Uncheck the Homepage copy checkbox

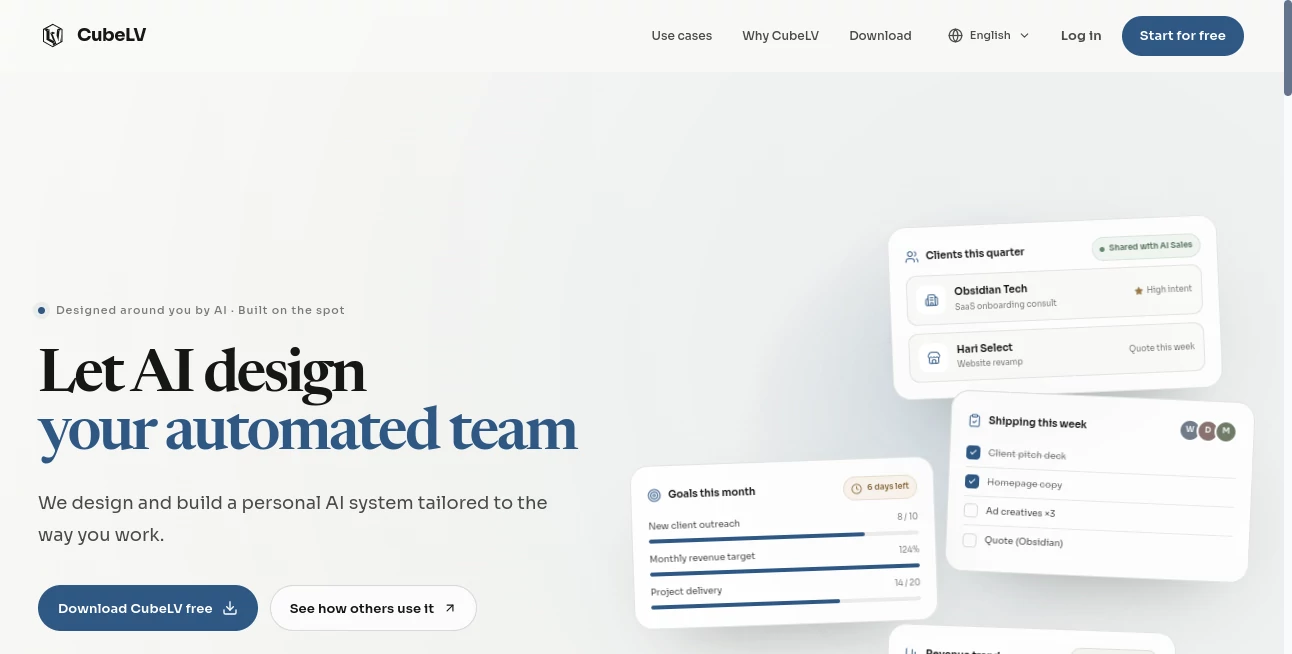click(x=971, y=481)
